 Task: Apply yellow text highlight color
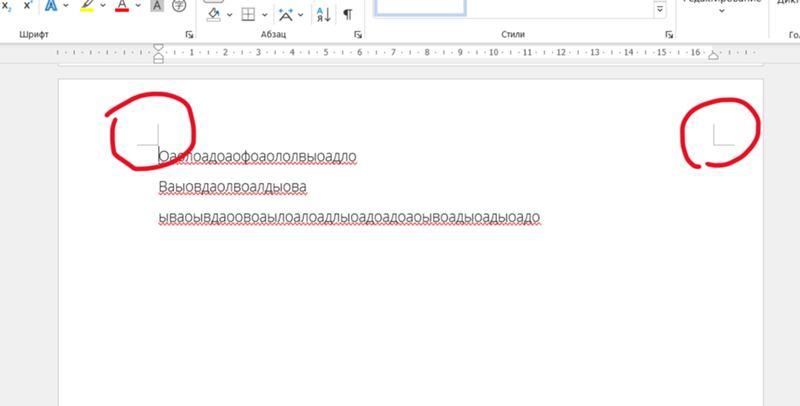click(x=86, y=7)
